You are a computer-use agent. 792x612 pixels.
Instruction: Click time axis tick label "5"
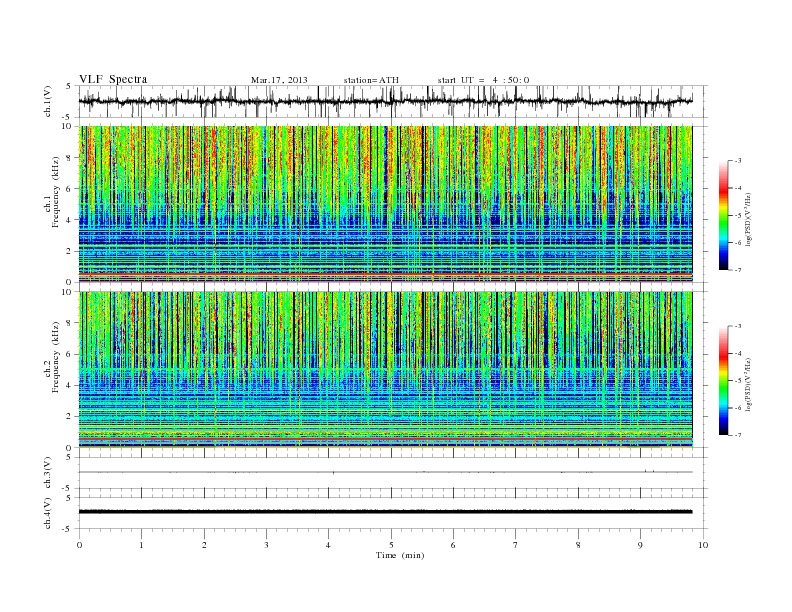point(391,545)
